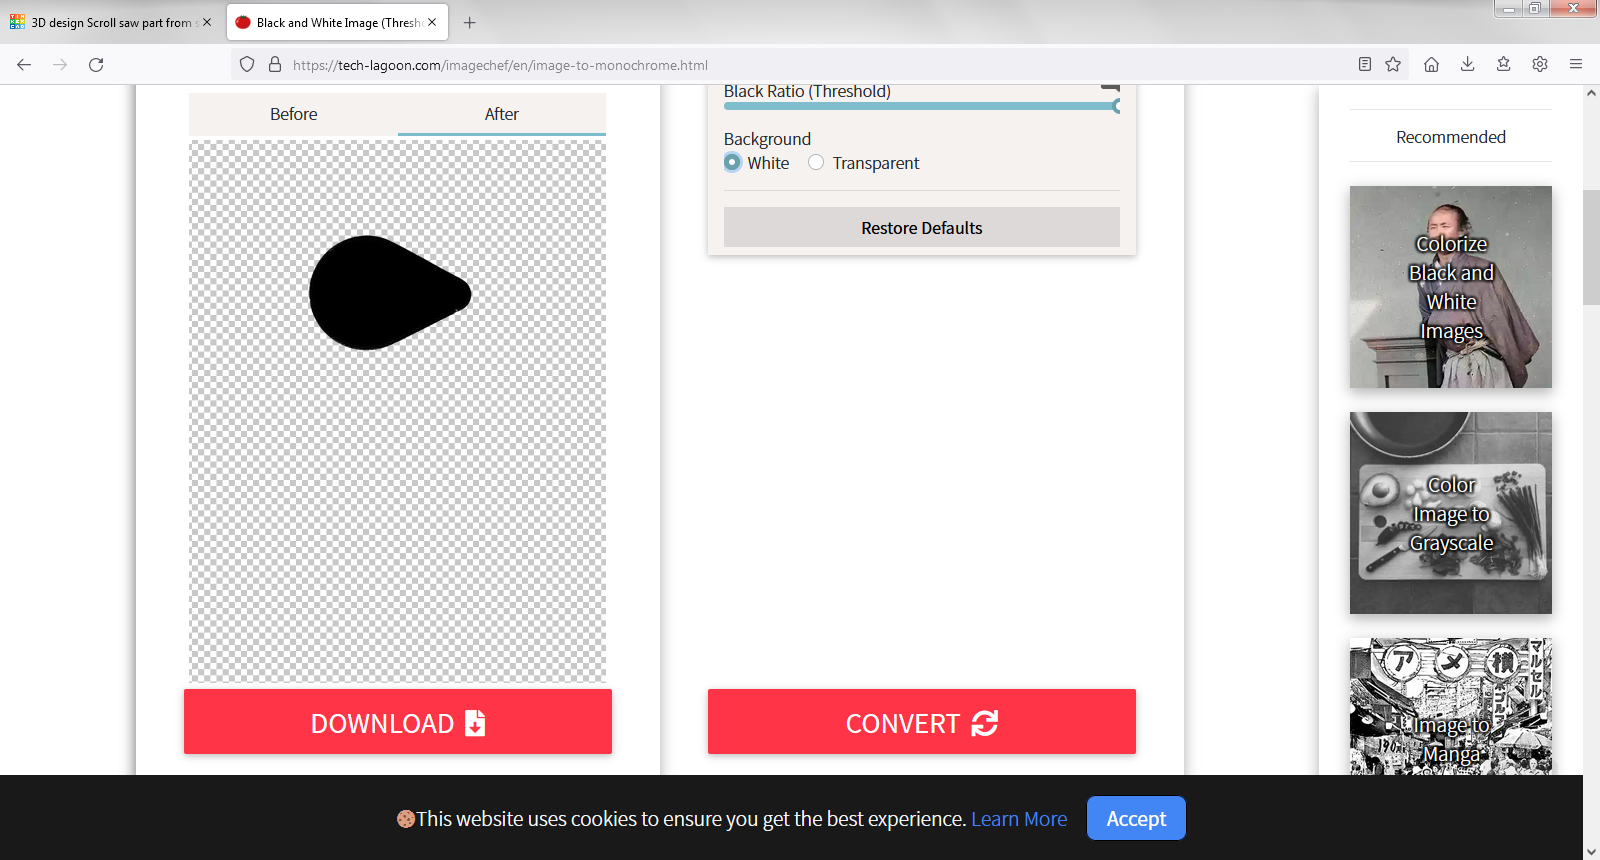Show the Before image view
This screenshot has height=860, width=1600.
coord(293,114)
